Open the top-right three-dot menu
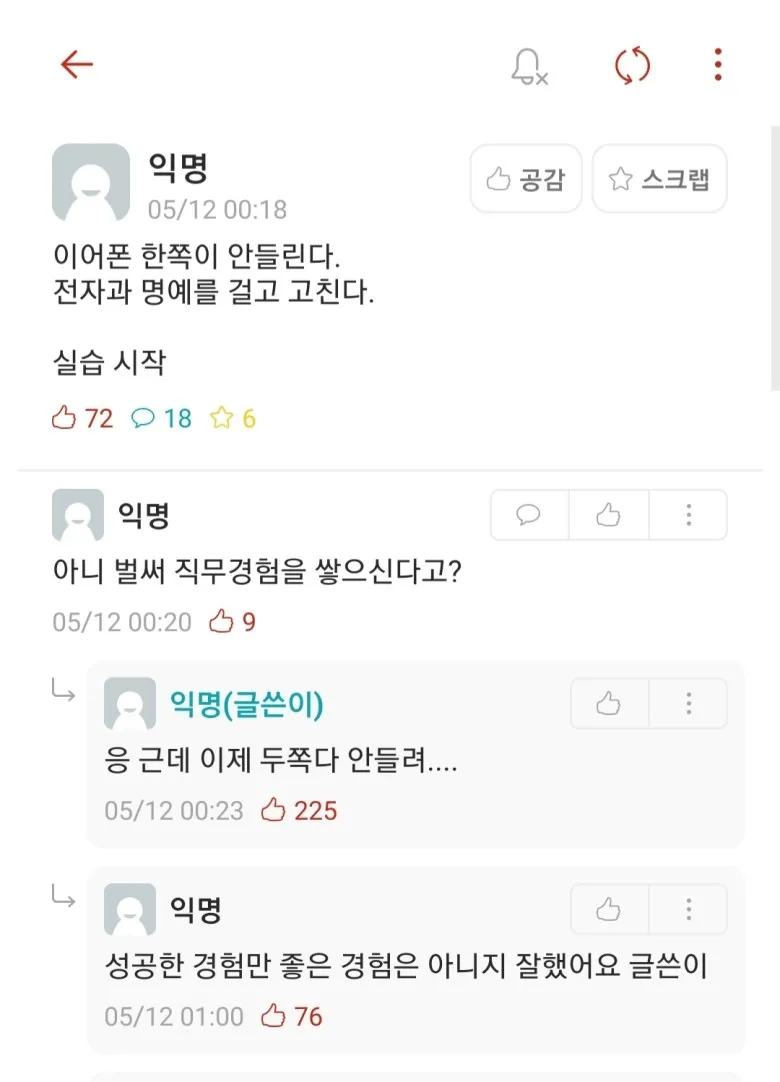This screenshot has width=780, height=1082. point(717,66)
